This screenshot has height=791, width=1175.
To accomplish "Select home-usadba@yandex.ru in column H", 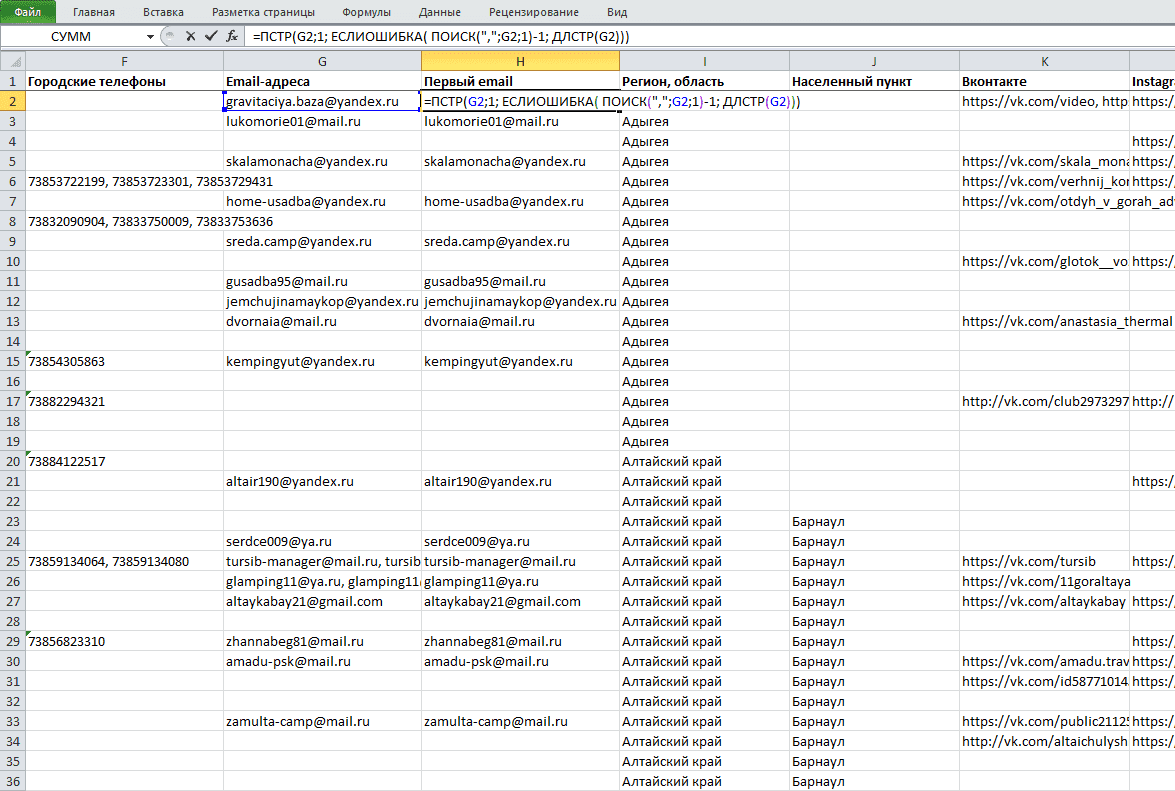I will [520, 201].
